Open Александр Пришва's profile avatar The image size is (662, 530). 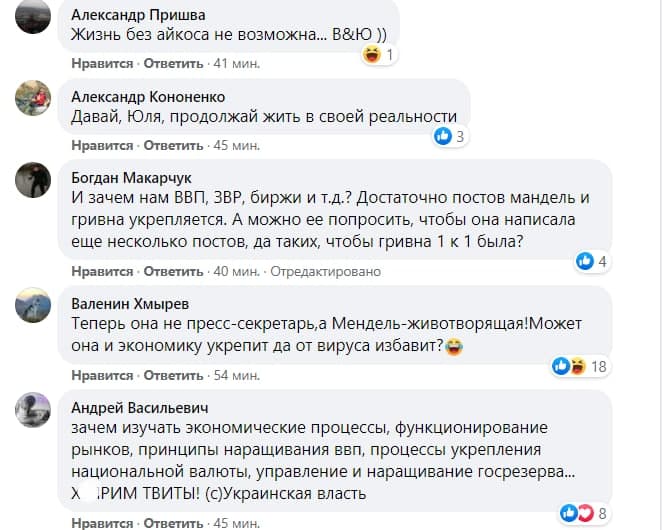tap(34, 16)
